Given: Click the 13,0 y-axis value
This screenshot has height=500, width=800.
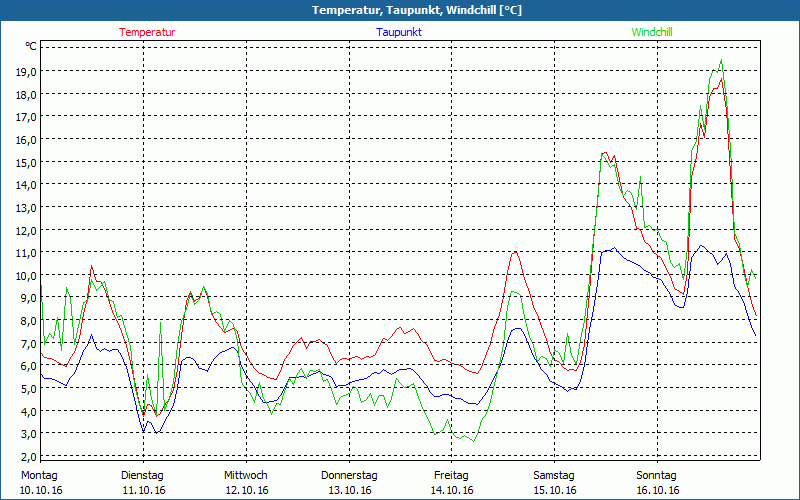Looking at the screenshot, I should (27, 208).
